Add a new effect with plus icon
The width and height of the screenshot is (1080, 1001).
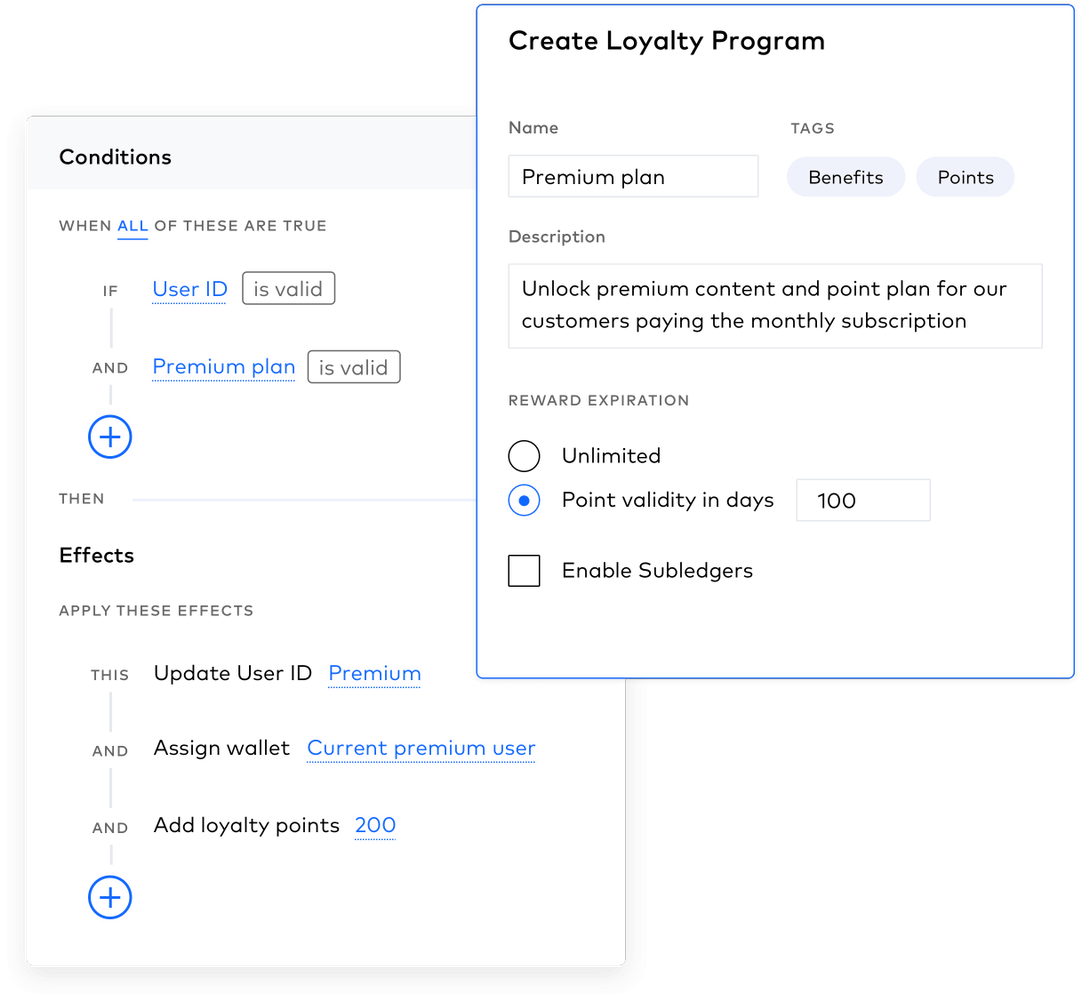tap(110, 897)
